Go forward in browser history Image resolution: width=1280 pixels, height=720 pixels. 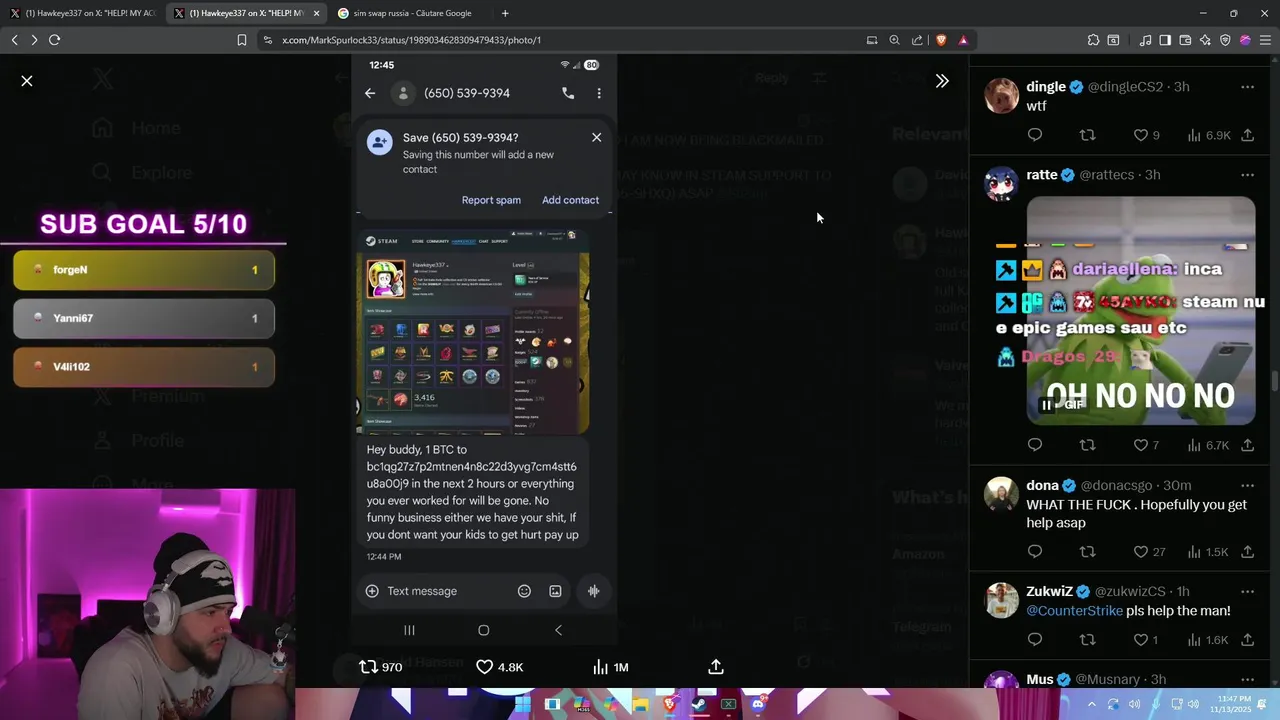(x=34, y=40)
